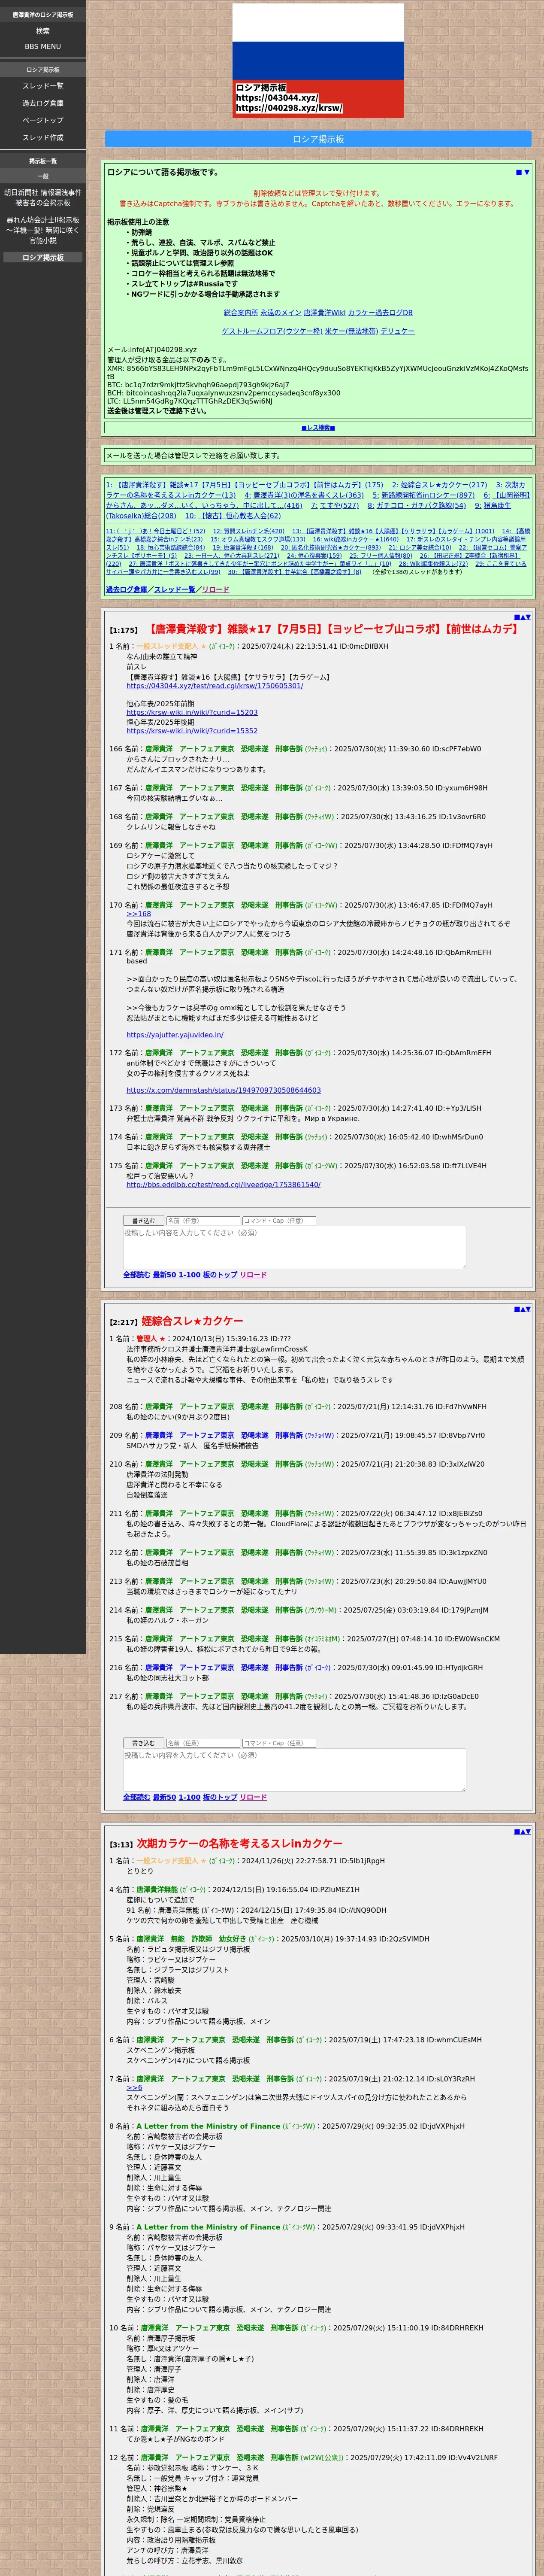Click 管理人 ★ name in thread 2 post 1

(x=151, y=1339)
